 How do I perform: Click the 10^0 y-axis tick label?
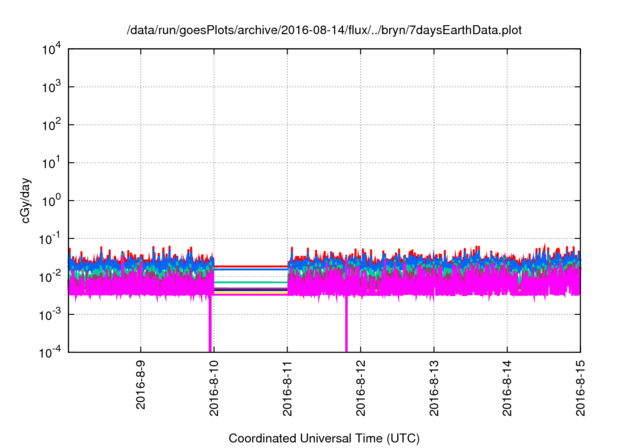(51, 201)
